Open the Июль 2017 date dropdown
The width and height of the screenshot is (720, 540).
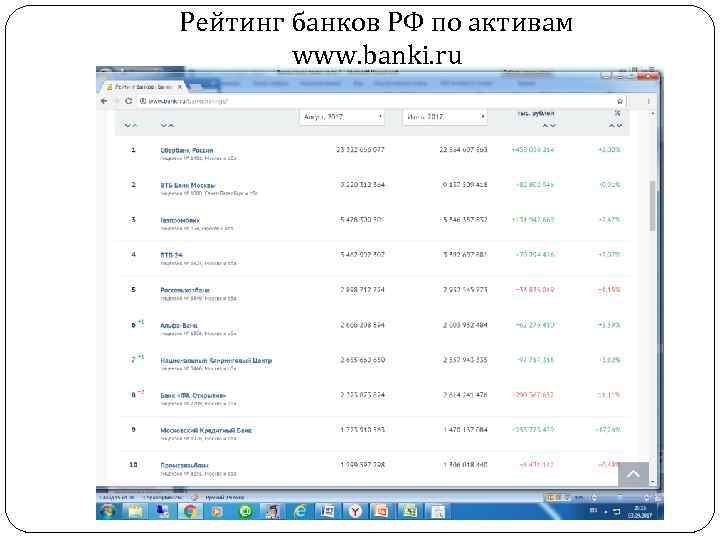[445, 117]
